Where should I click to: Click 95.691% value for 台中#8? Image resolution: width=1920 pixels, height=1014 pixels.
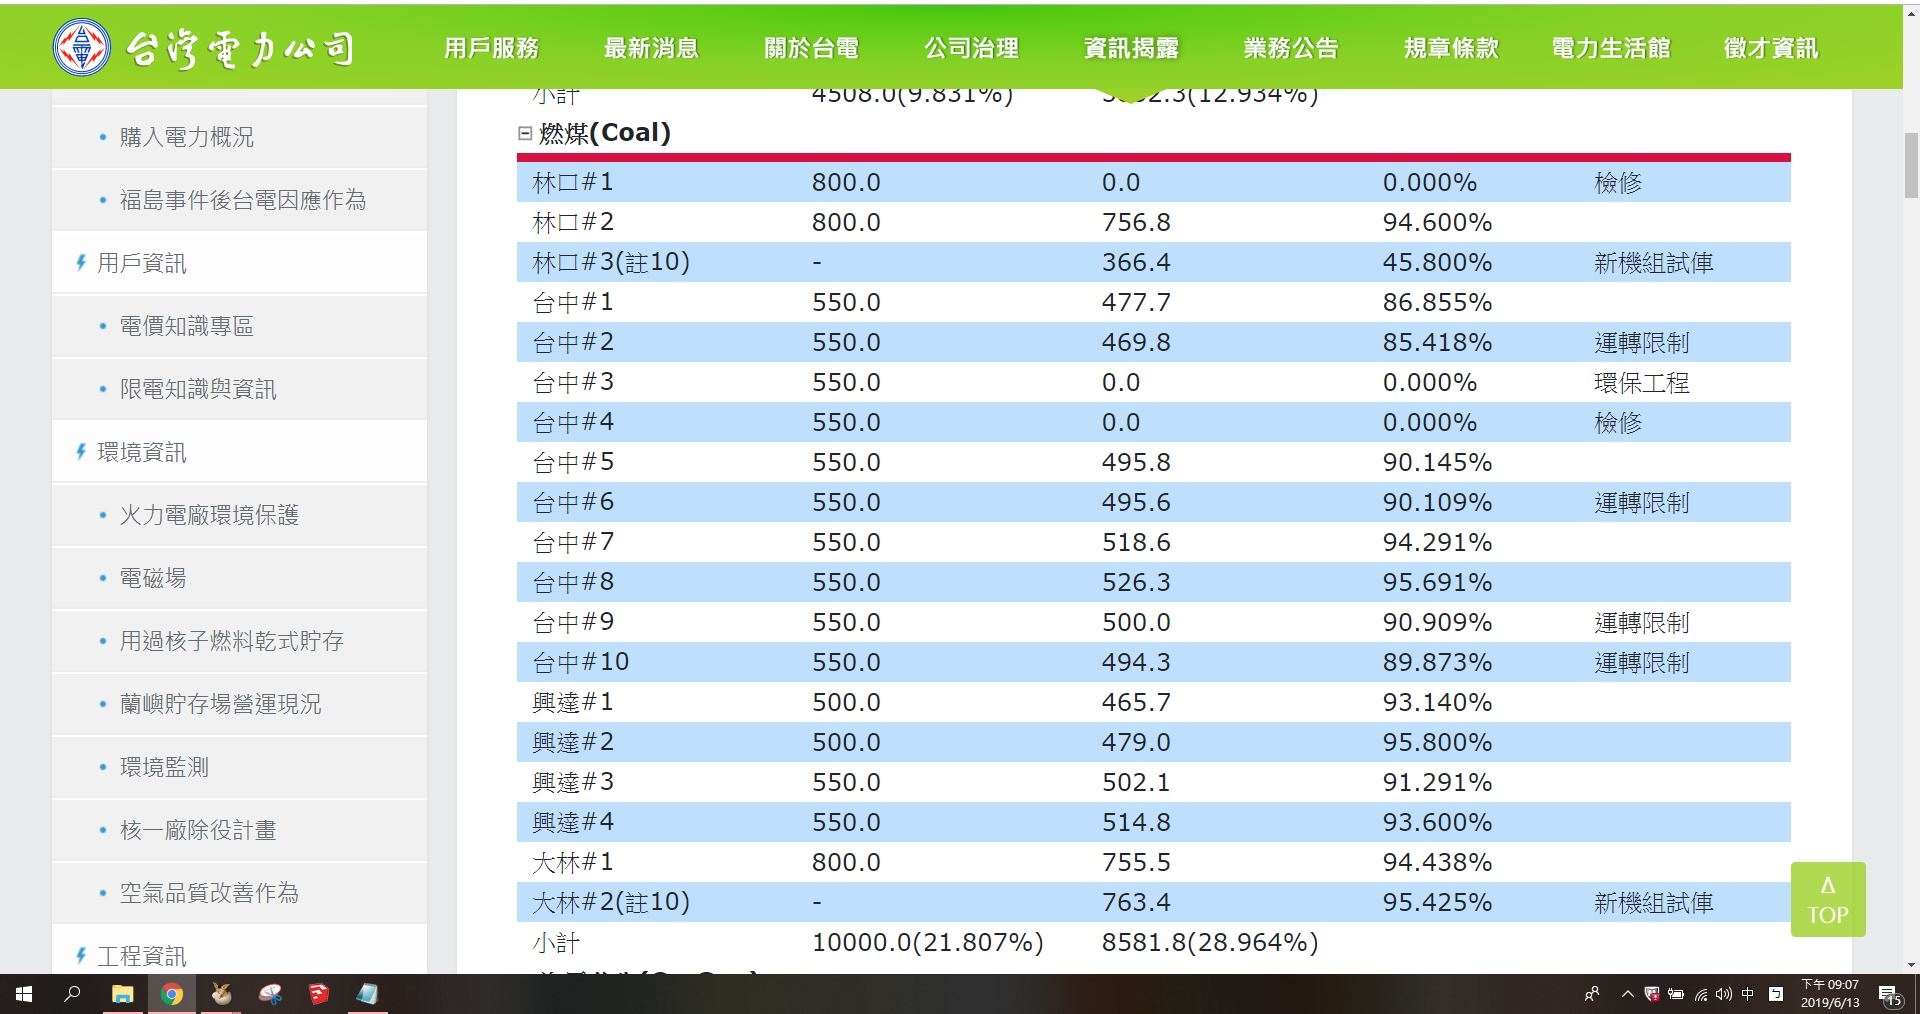point(1437,582)
